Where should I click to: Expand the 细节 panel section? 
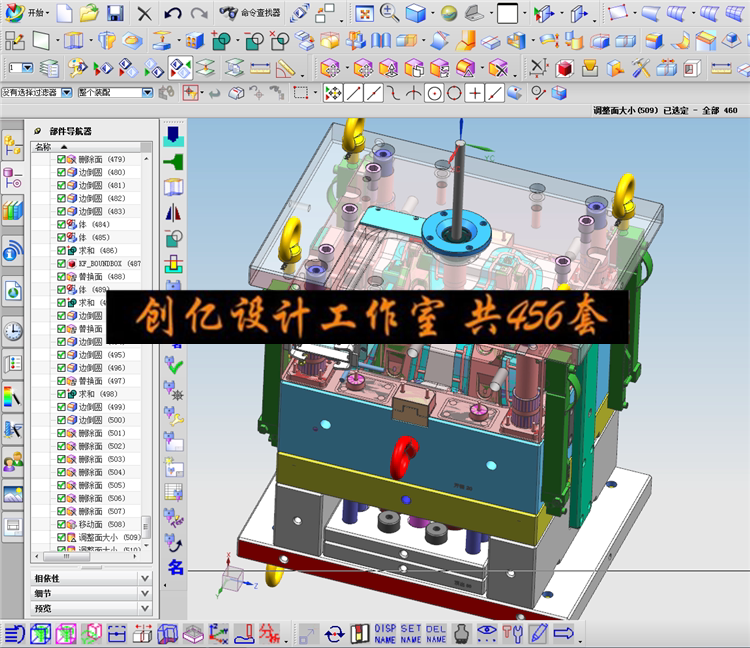tap(91, 593)
